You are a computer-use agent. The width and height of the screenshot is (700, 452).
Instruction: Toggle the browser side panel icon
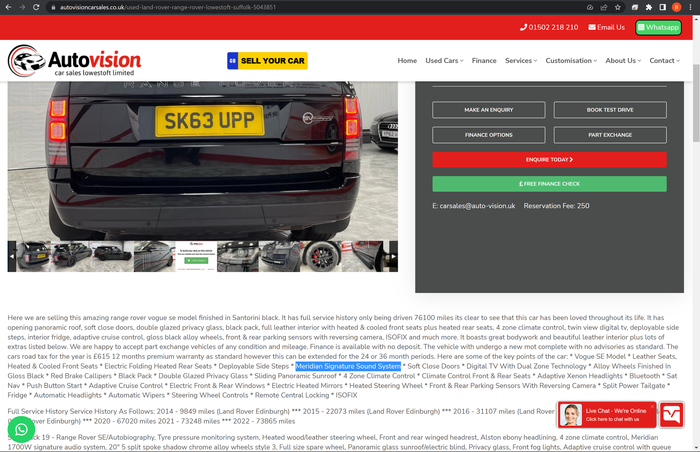point(662,7)
